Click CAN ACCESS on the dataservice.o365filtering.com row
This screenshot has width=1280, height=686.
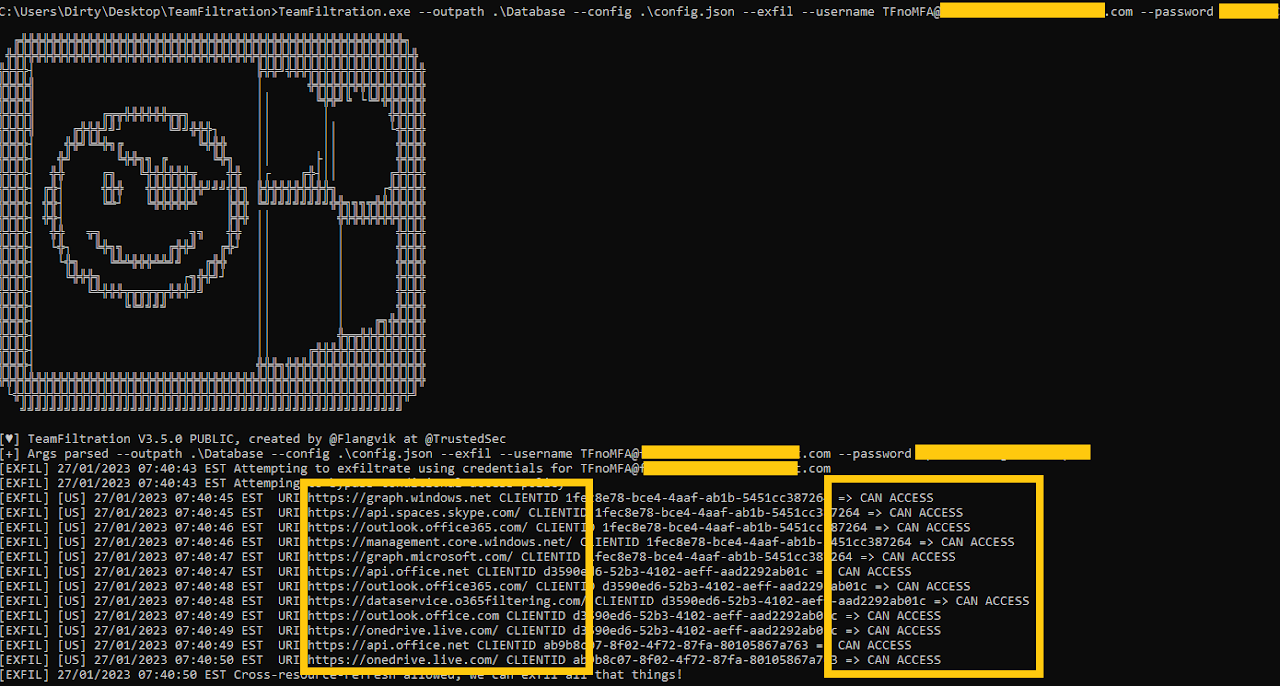992,601
